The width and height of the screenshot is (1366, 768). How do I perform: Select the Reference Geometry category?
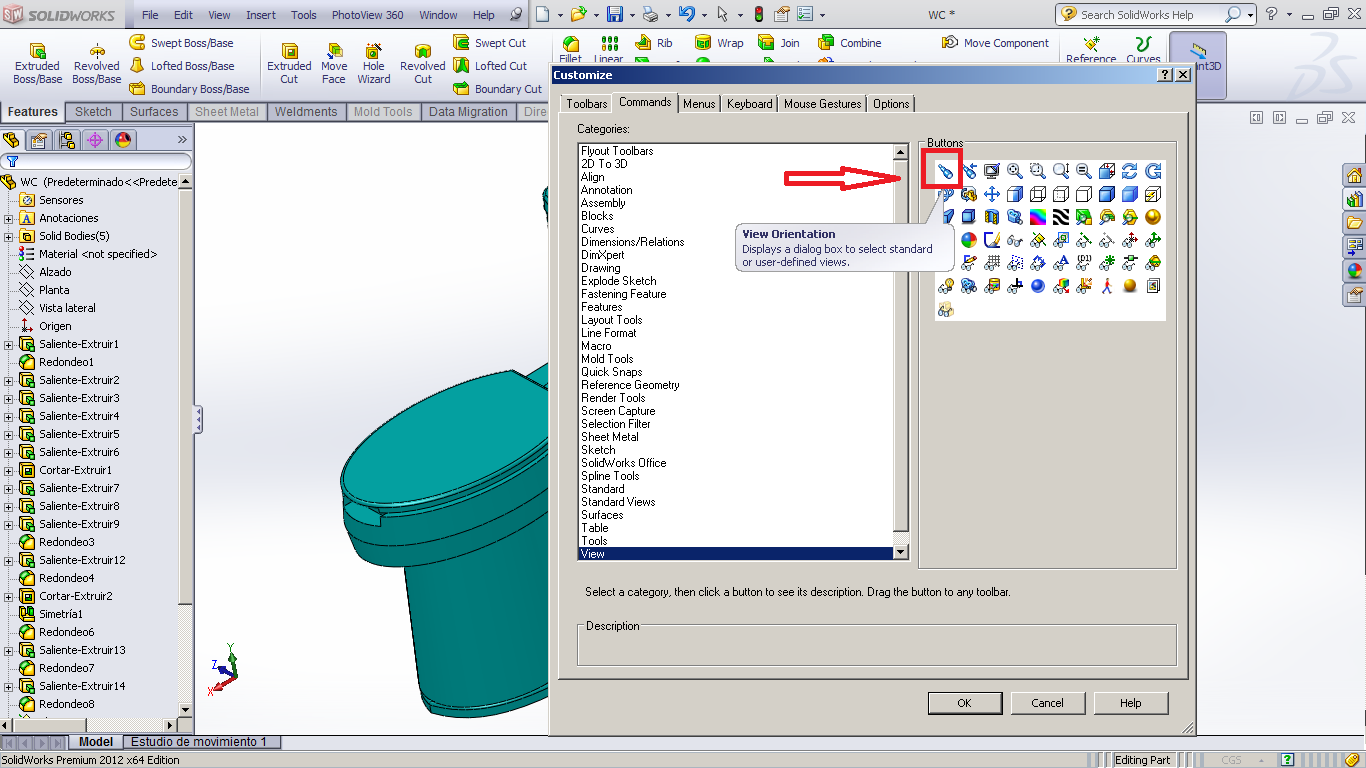[x=630, y=385]
